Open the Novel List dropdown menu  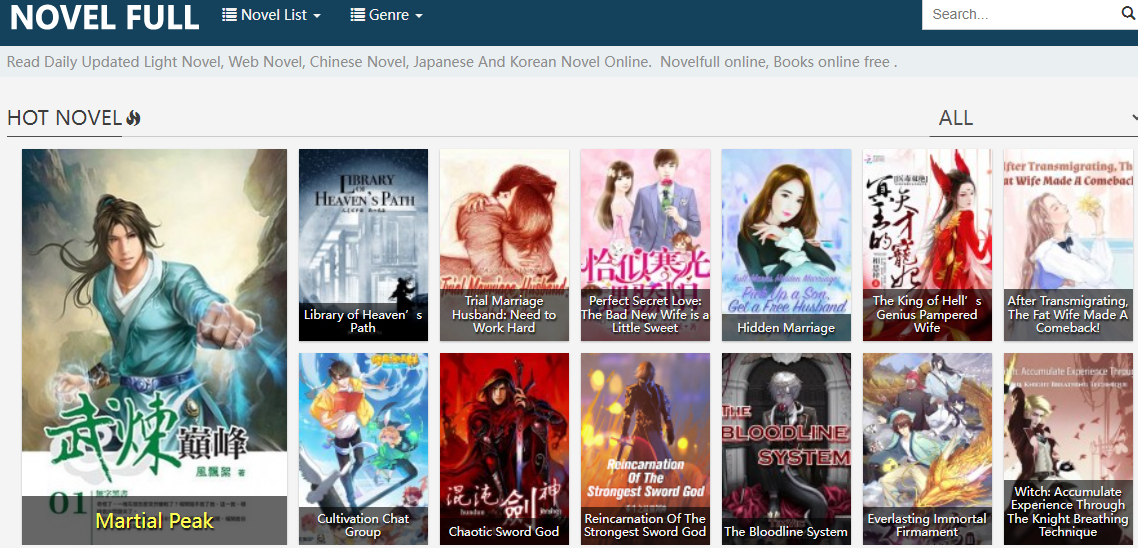[x=271, y=15]
